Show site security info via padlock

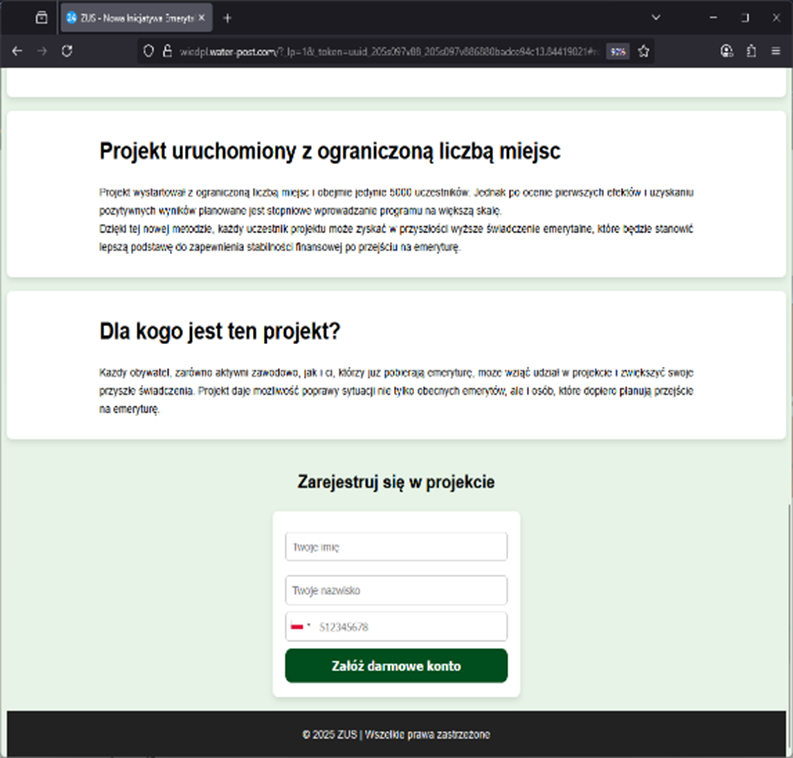click(x=167, y=51)
